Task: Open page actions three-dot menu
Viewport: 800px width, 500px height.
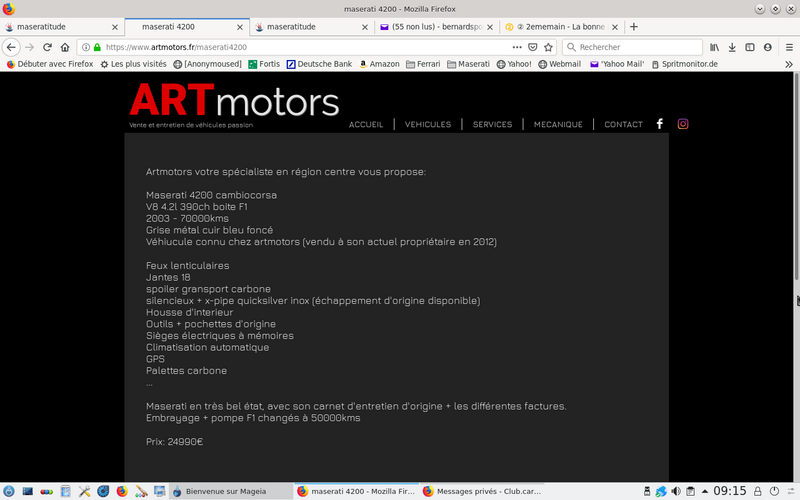Action: 517,47
